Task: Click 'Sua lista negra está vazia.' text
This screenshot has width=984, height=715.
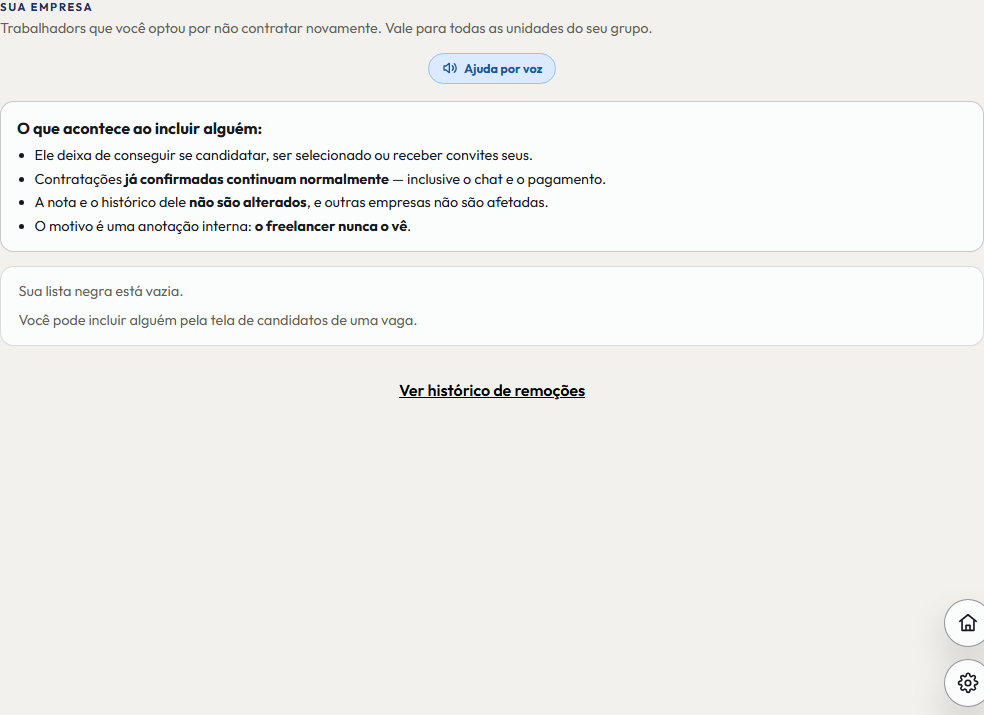Action: click(101, 291)
